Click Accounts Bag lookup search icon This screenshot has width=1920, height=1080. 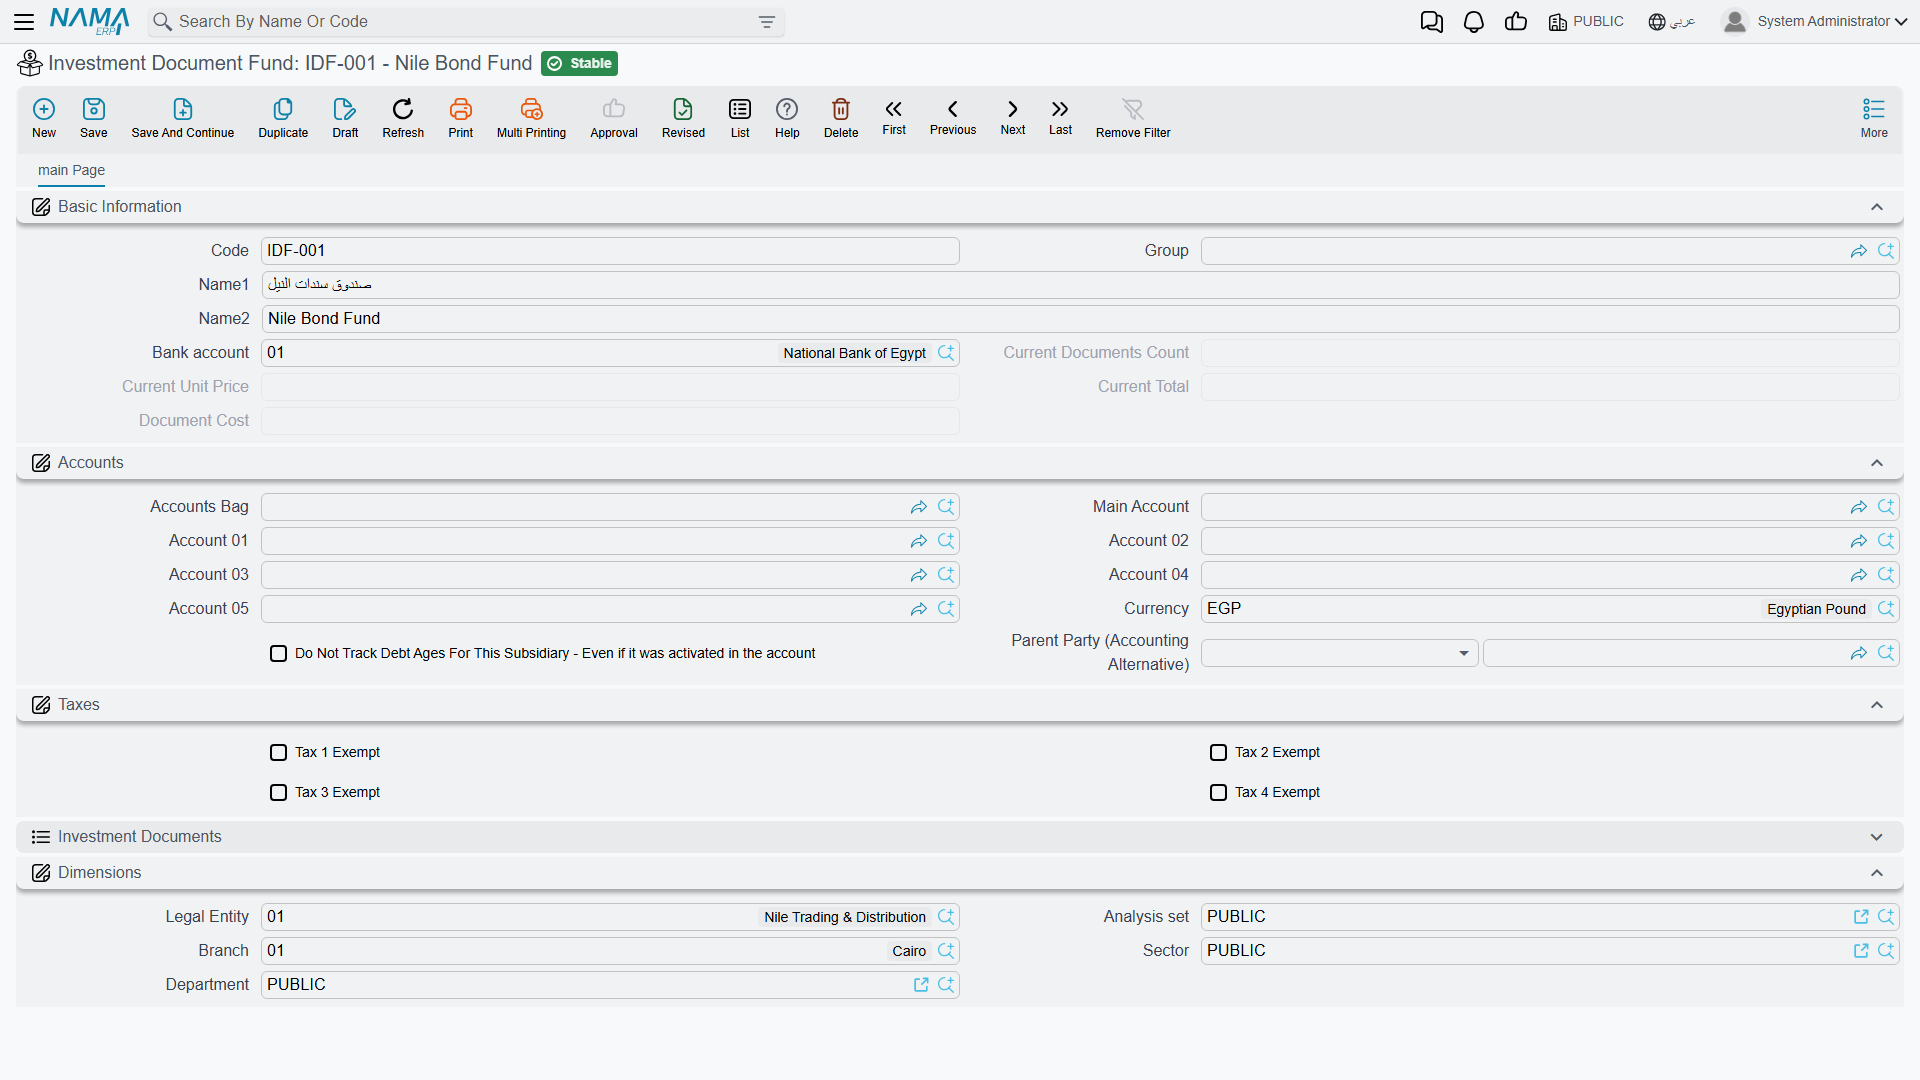pos(946,507)
